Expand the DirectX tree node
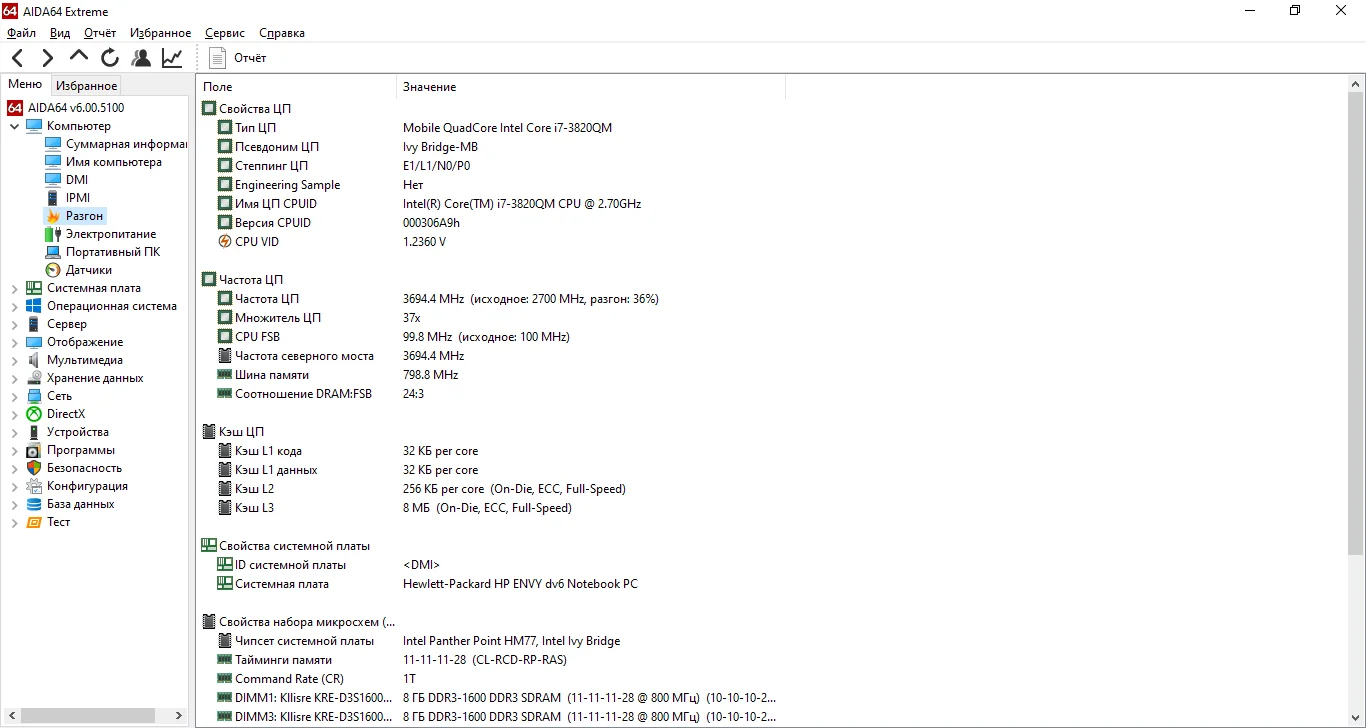 pyautogui.click(x=14, y=414)
